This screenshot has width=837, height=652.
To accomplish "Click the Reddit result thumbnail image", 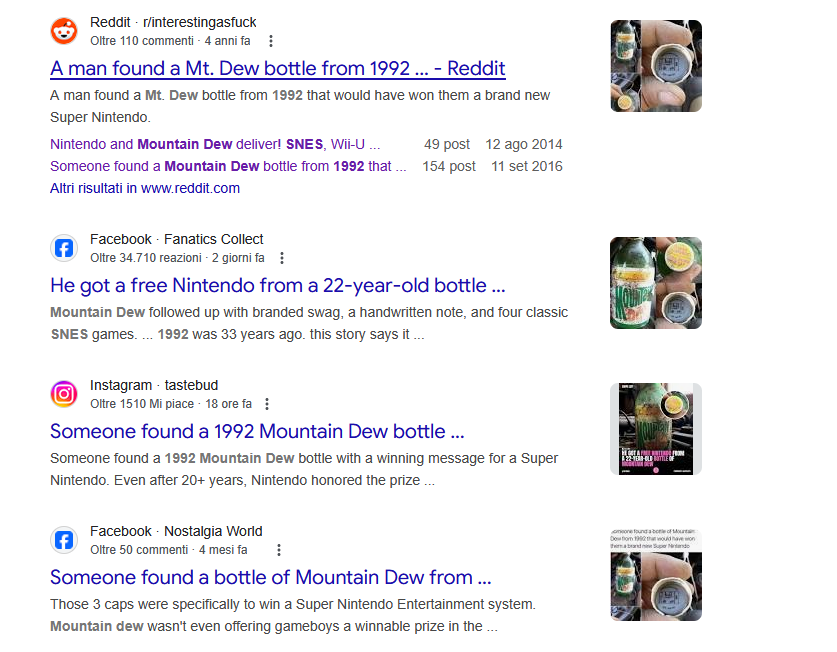I will [x=656, y=66].
